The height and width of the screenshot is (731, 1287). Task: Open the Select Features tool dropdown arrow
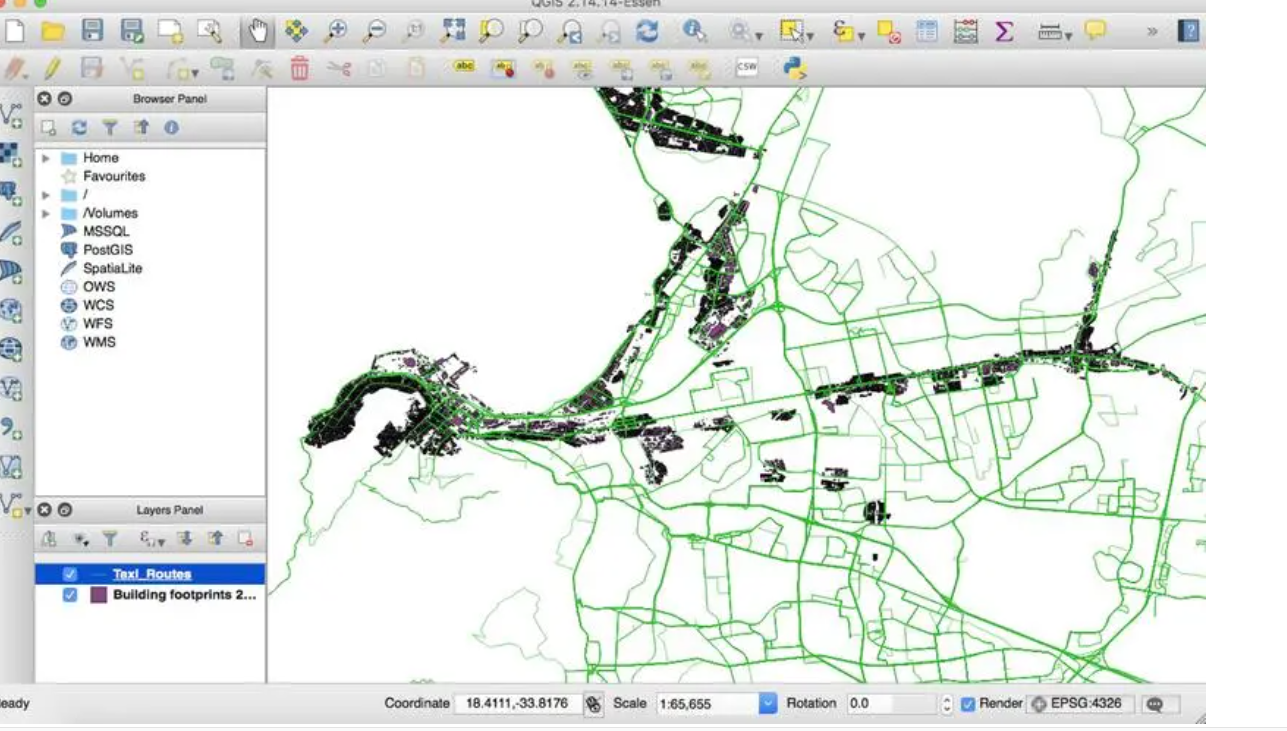810,37
